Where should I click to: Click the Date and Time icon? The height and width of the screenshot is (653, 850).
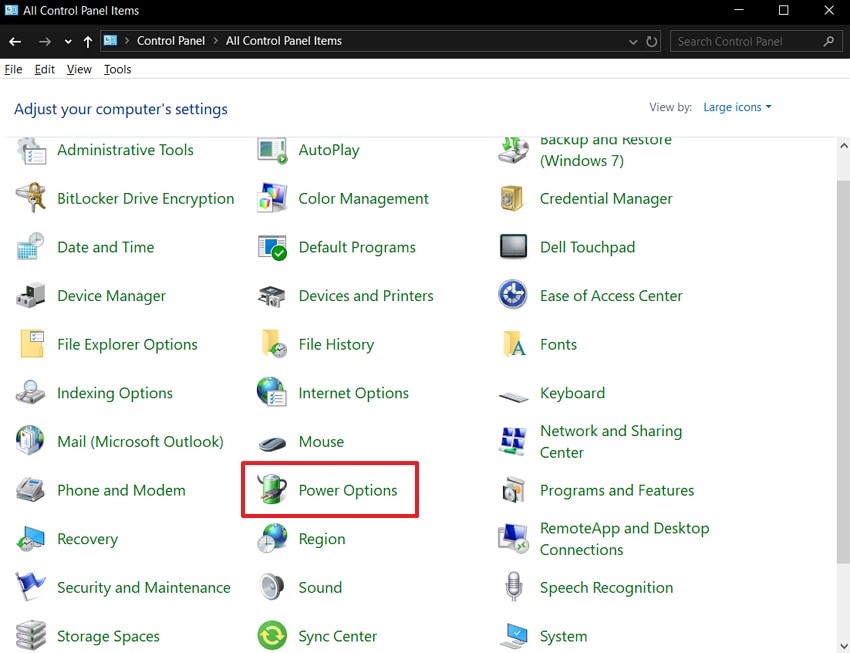31,247
